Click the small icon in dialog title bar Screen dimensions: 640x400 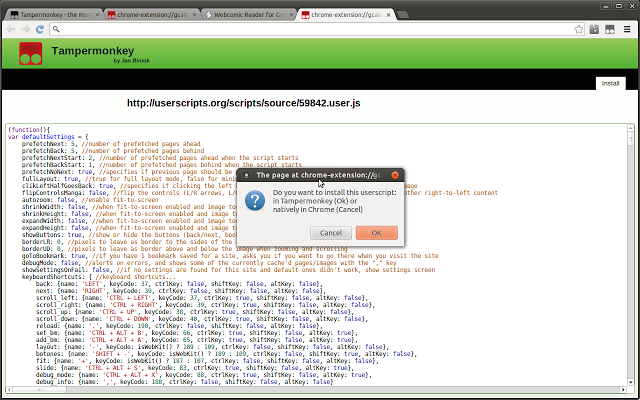tap(246, 176)
